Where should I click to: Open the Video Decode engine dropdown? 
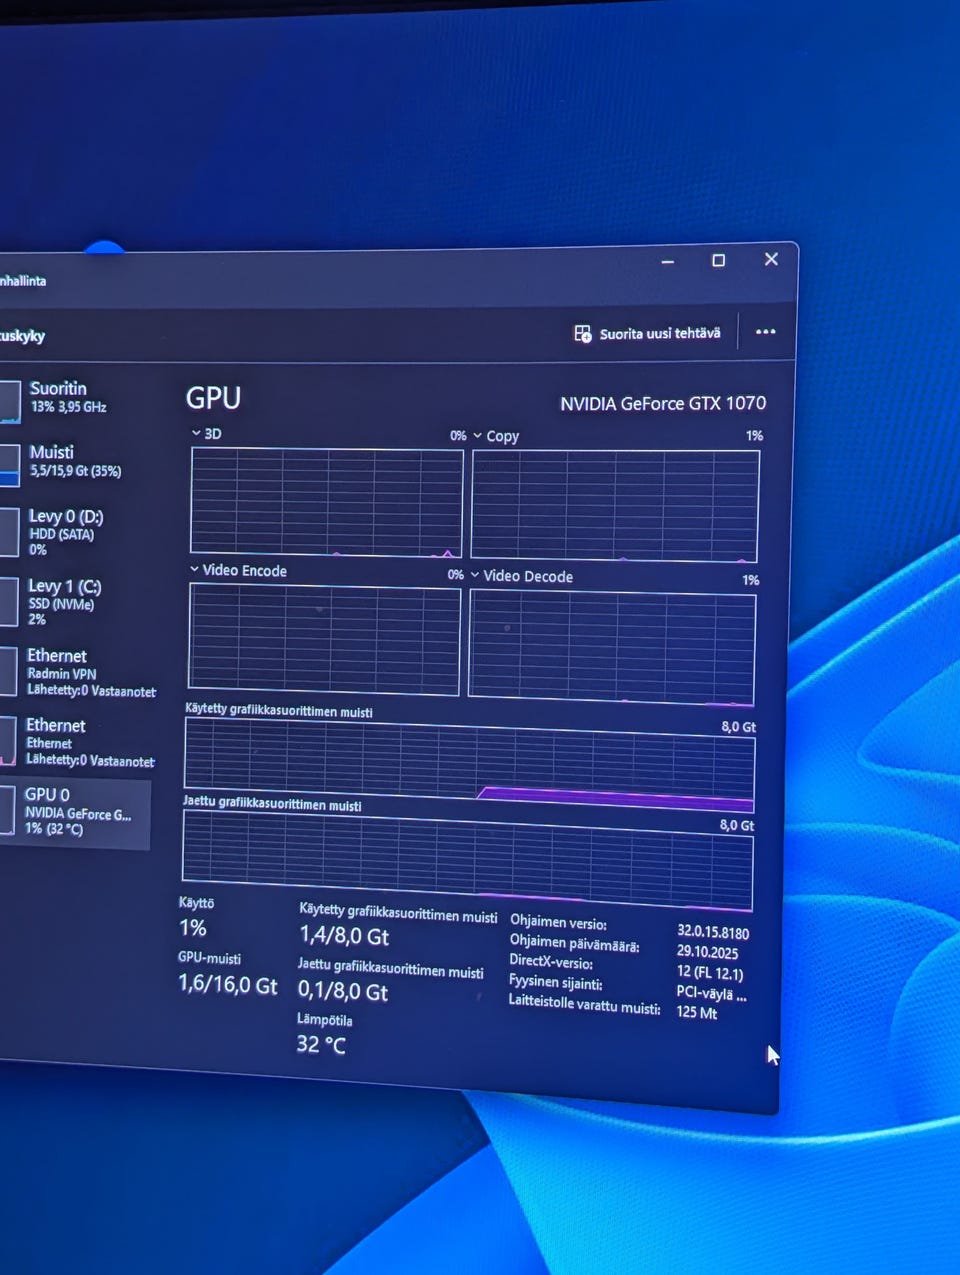pyautogui.click(x=475, y=575)
